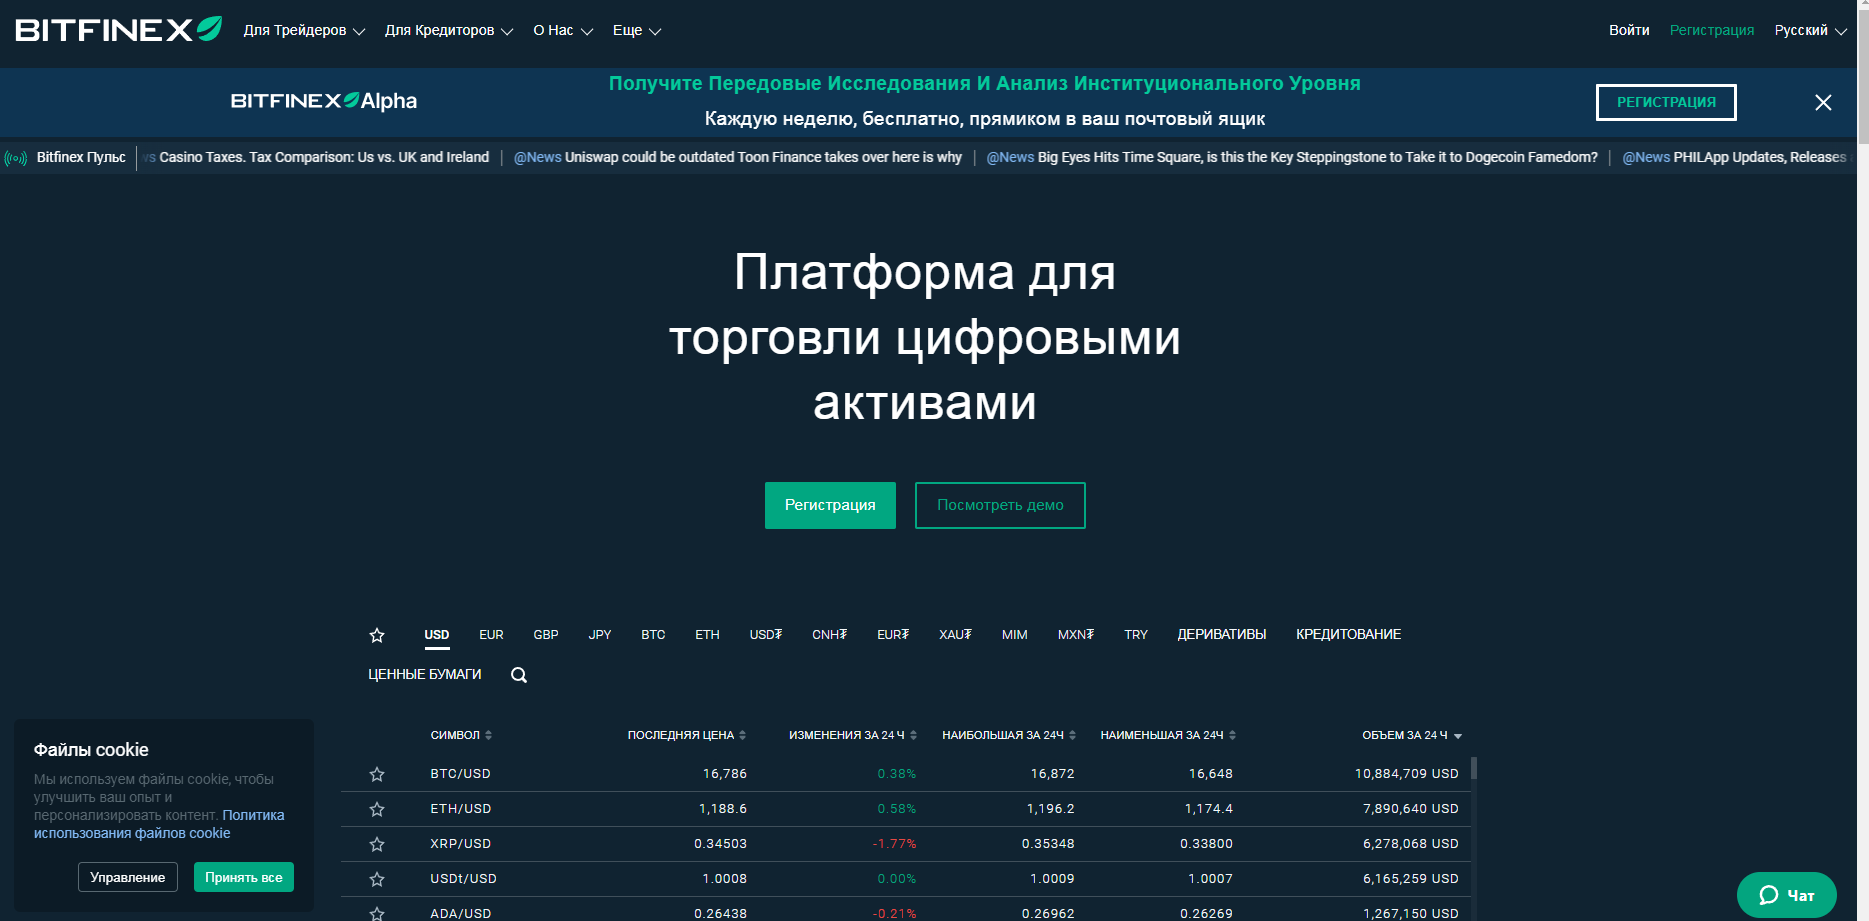This screenshot has height=921, width=1869.
Task: Click the Посмотреть демо button
Action: coord(1000,505)
